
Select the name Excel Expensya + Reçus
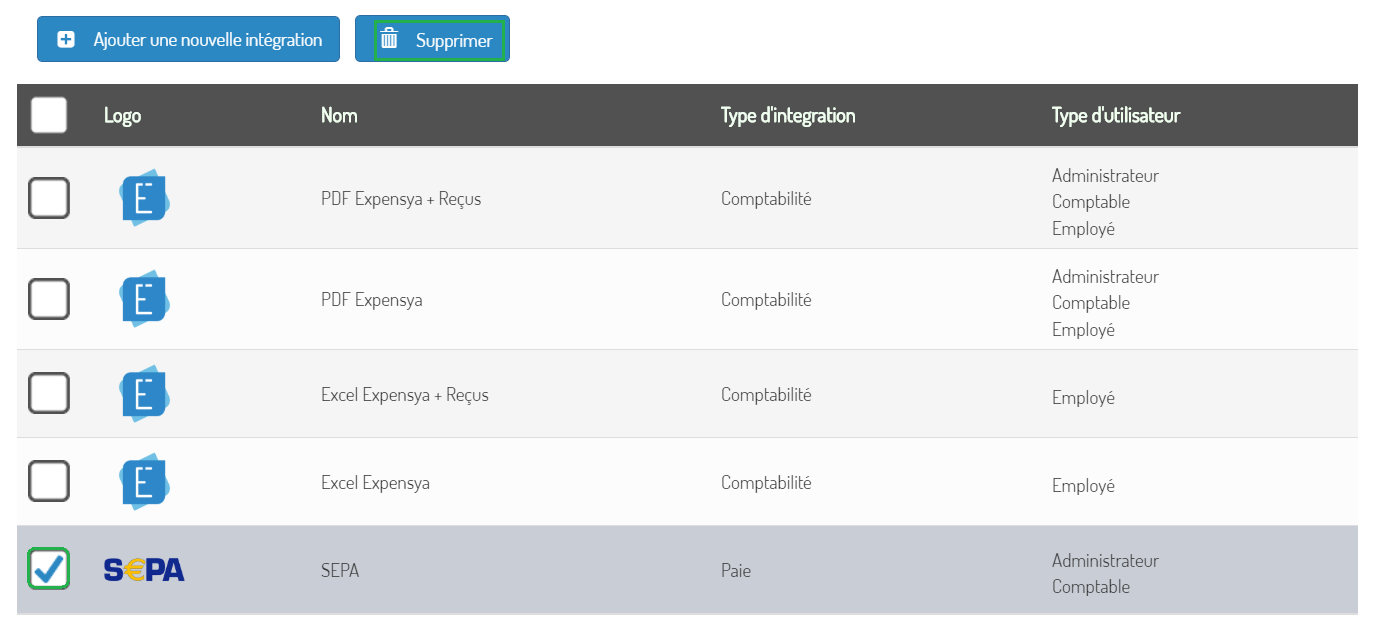[405, 395]
